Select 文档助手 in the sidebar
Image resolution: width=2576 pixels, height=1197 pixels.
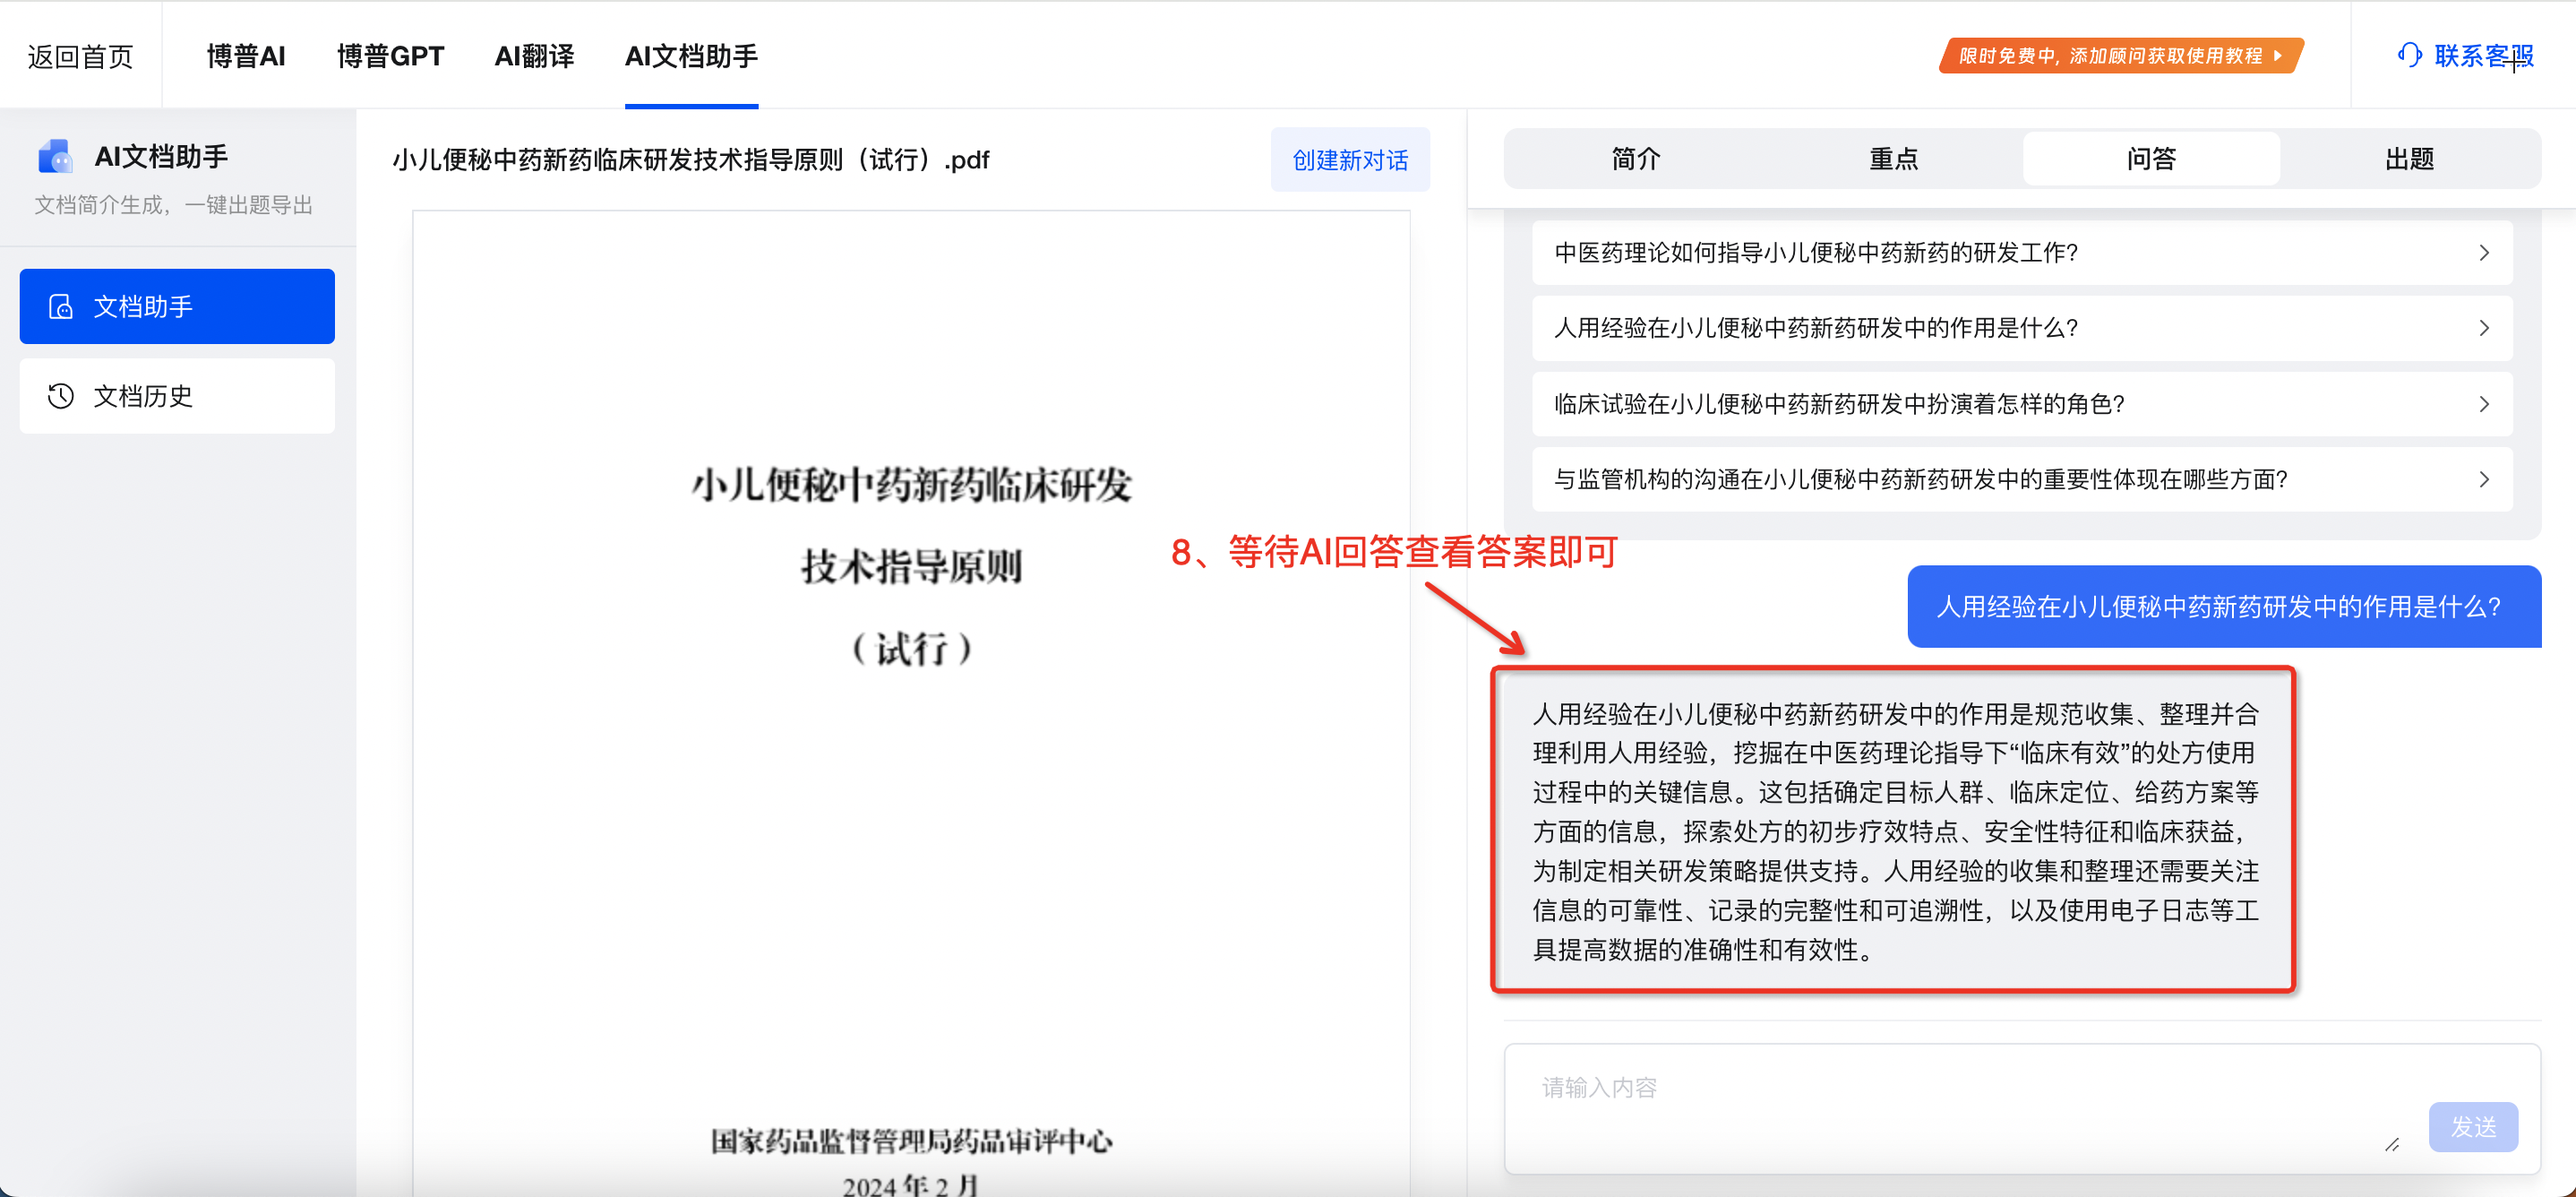point(177,306)
